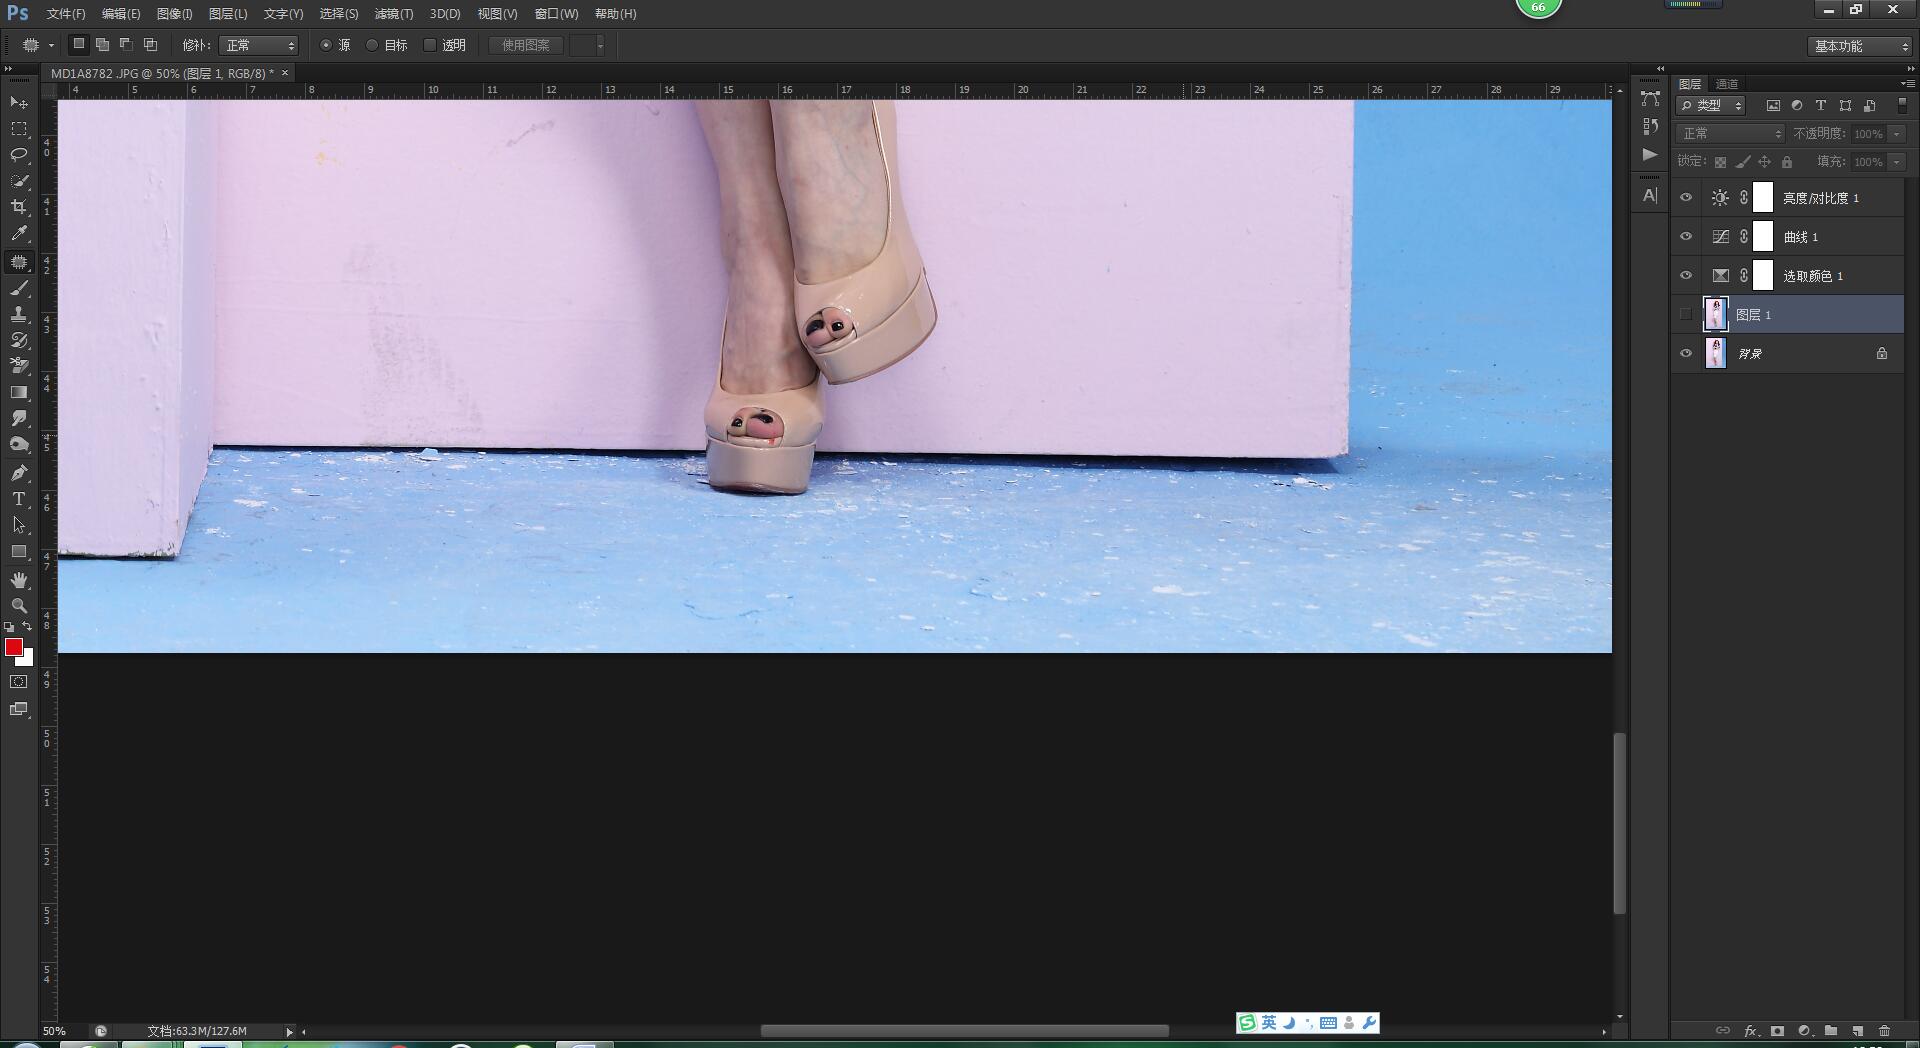Open the Select menu
The width and height of the screenshot is (1920, 1048).
338,14
